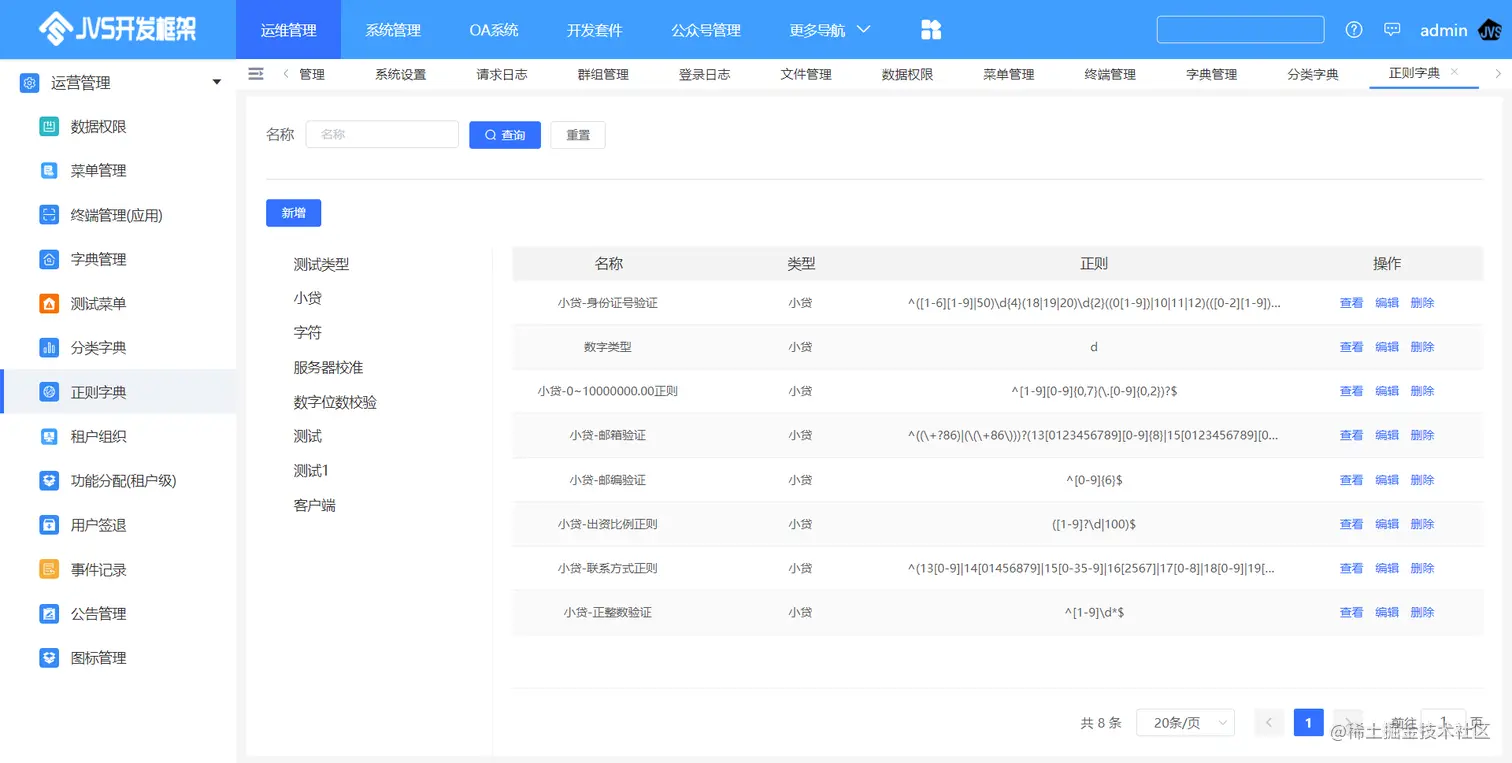Image resolution: width=1512 pixels, height=763 pixels.
Task: Toggle the sidebar collapse hamburger icon
Action: [256, 74]
